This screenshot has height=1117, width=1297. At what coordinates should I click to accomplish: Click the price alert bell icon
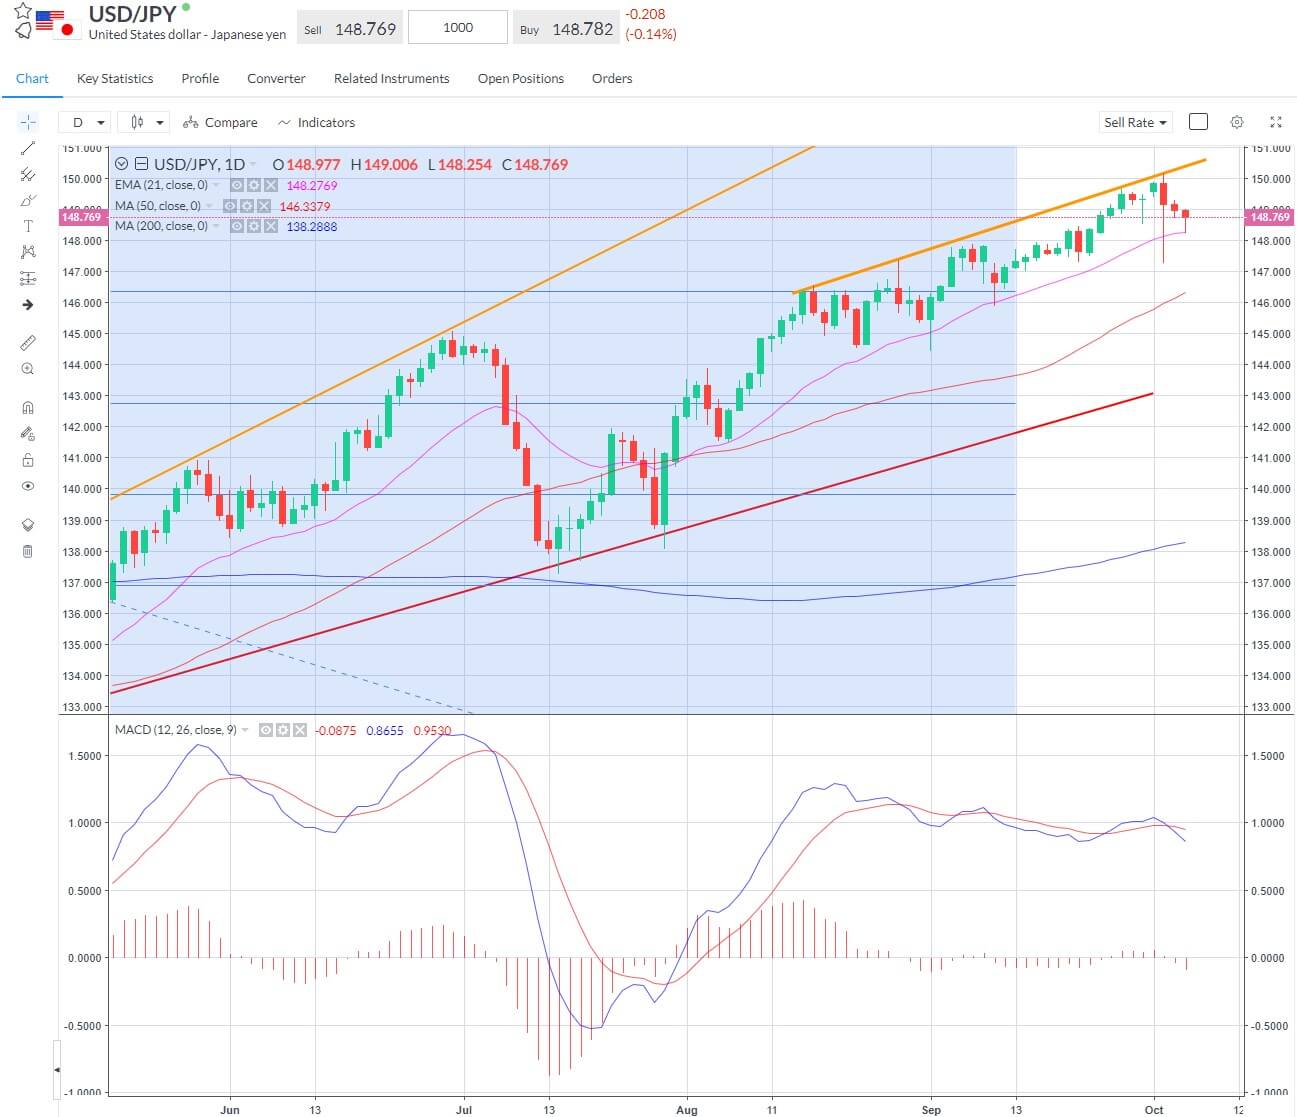[23, 31]
